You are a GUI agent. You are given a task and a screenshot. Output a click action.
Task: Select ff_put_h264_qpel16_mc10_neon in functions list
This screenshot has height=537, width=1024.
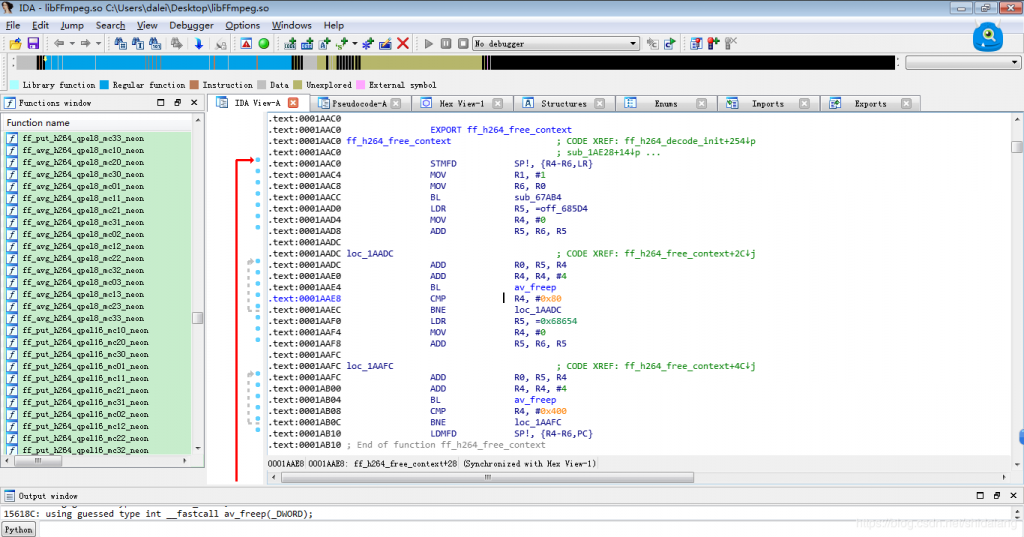click(85, 330)
